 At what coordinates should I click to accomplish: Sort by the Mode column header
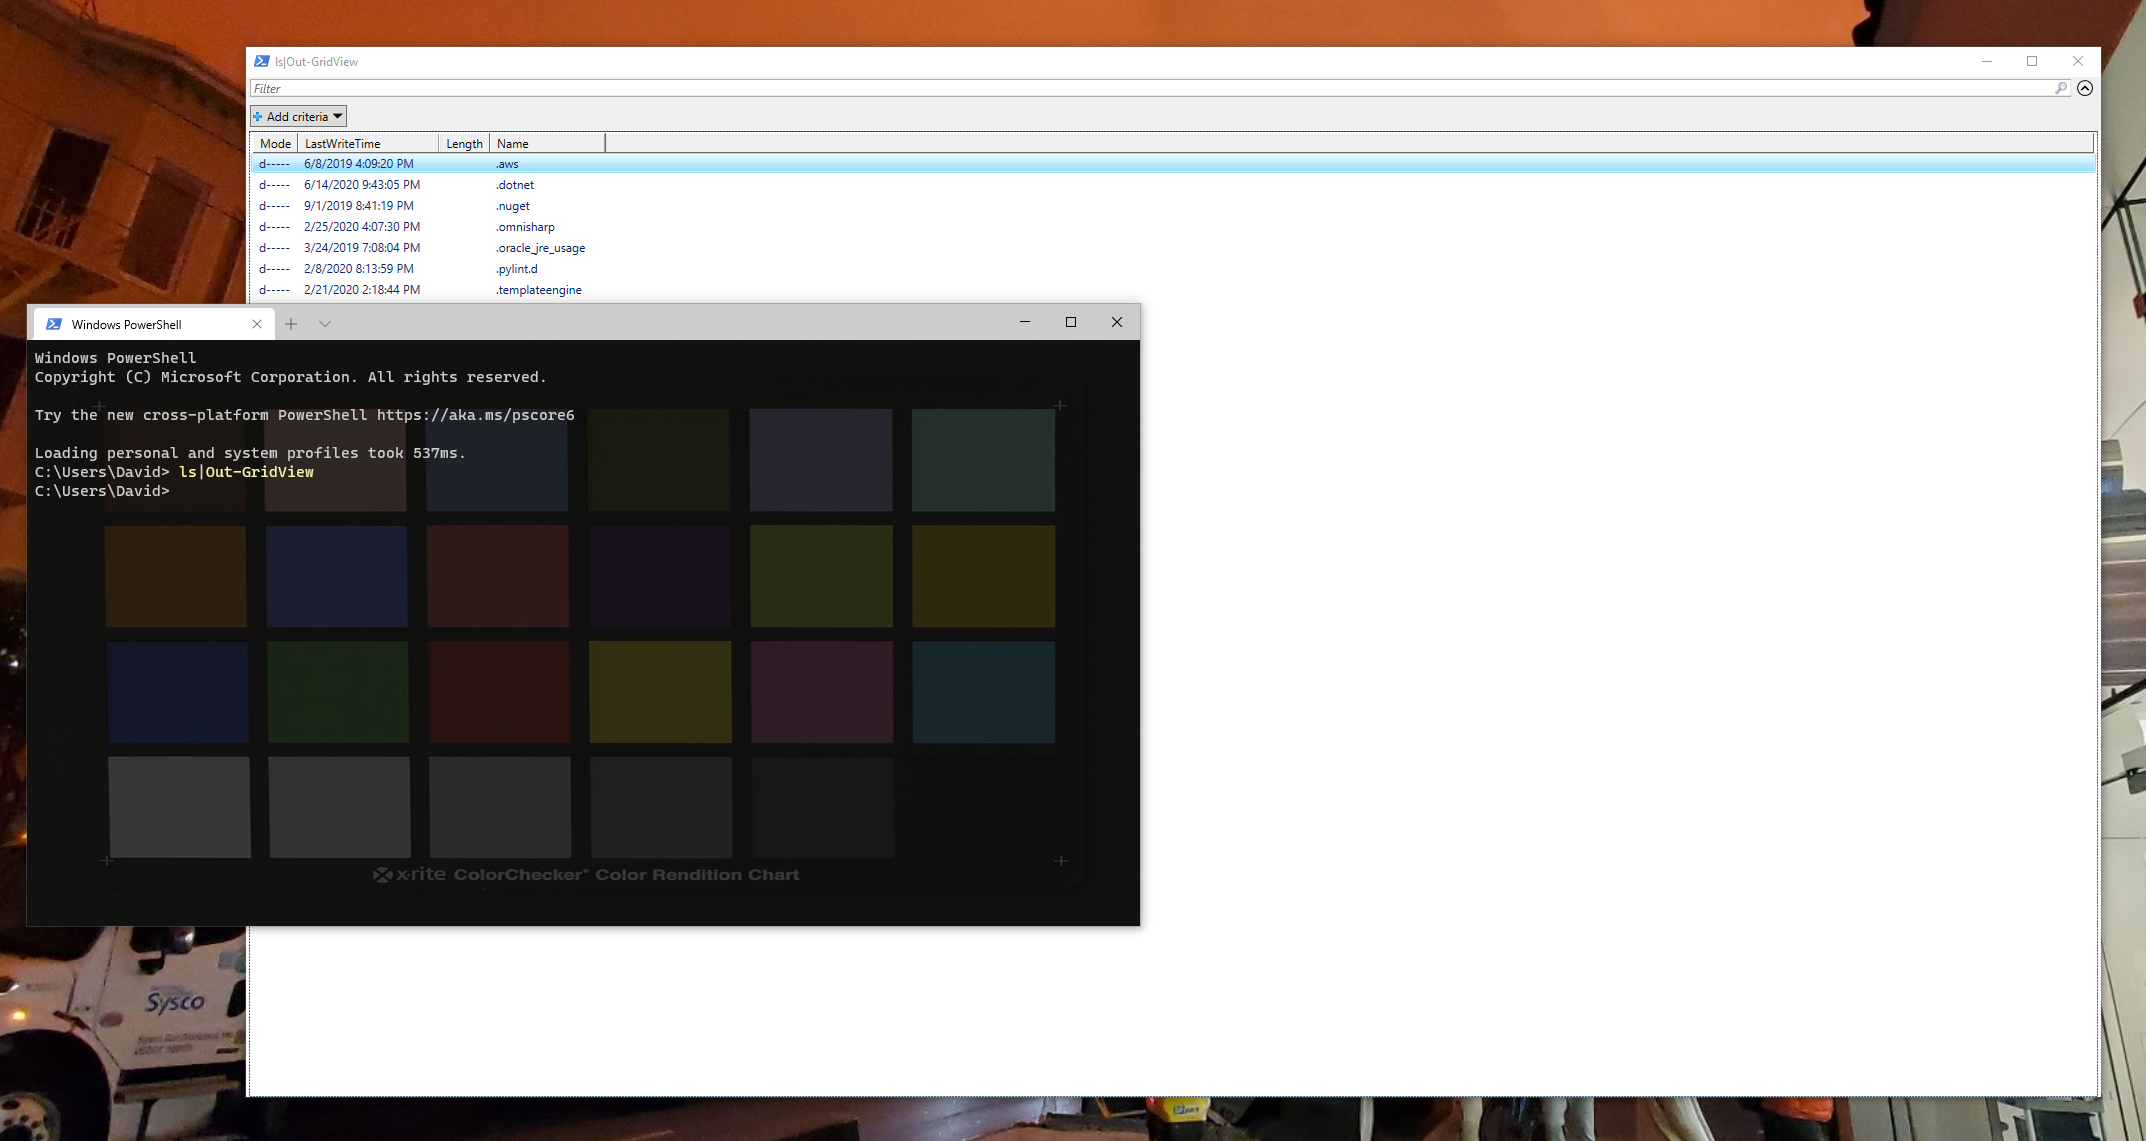275,144
